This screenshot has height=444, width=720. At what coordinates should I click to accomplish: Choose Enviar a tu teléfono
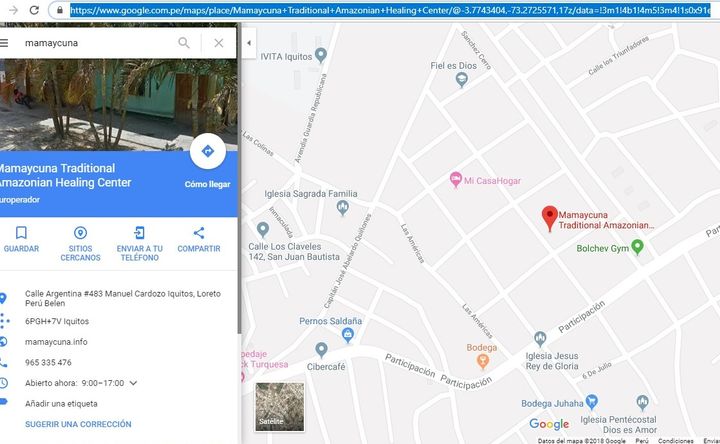point(140,244)
